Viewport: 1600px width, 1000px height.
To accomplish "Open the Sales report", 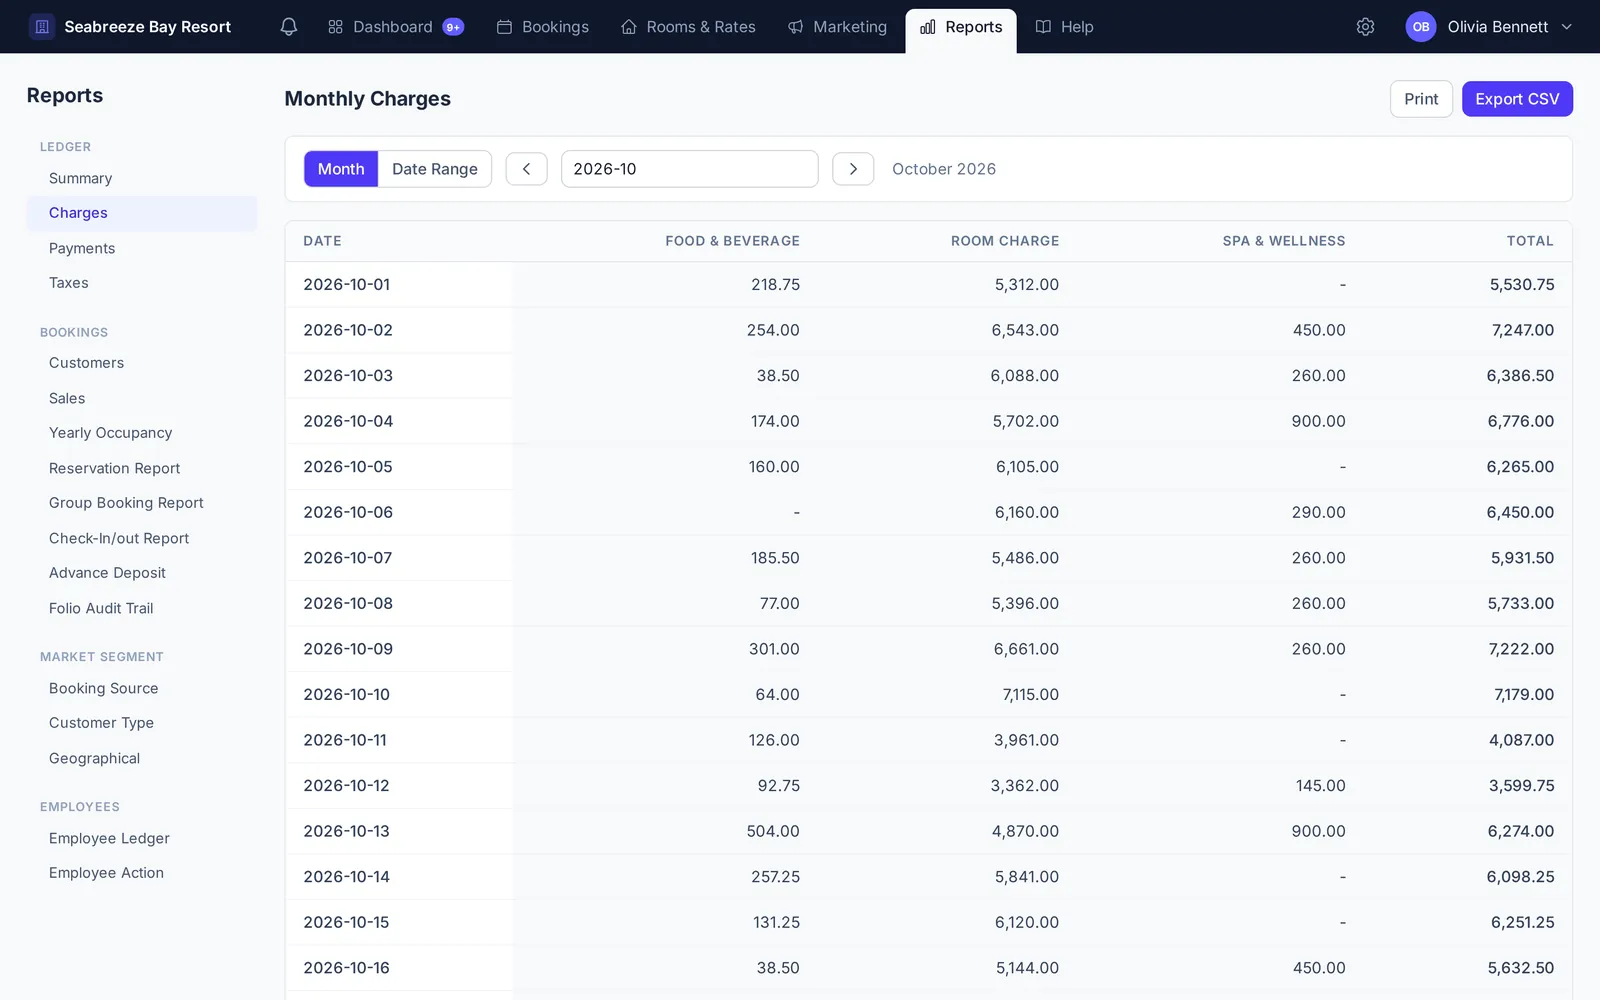I will [141, 398].
